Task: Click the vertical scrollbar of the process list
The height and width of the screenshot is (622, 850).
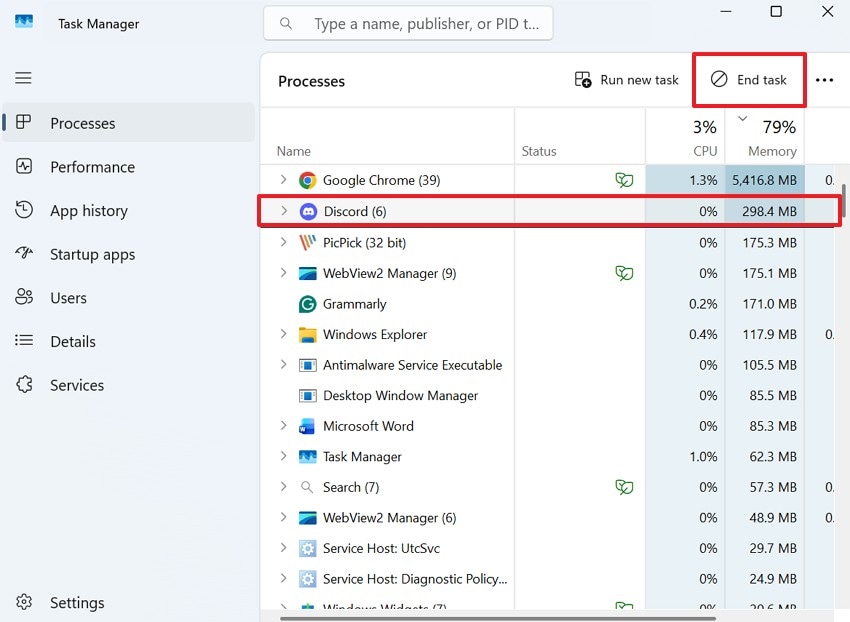Action: [x=843, y=201]
